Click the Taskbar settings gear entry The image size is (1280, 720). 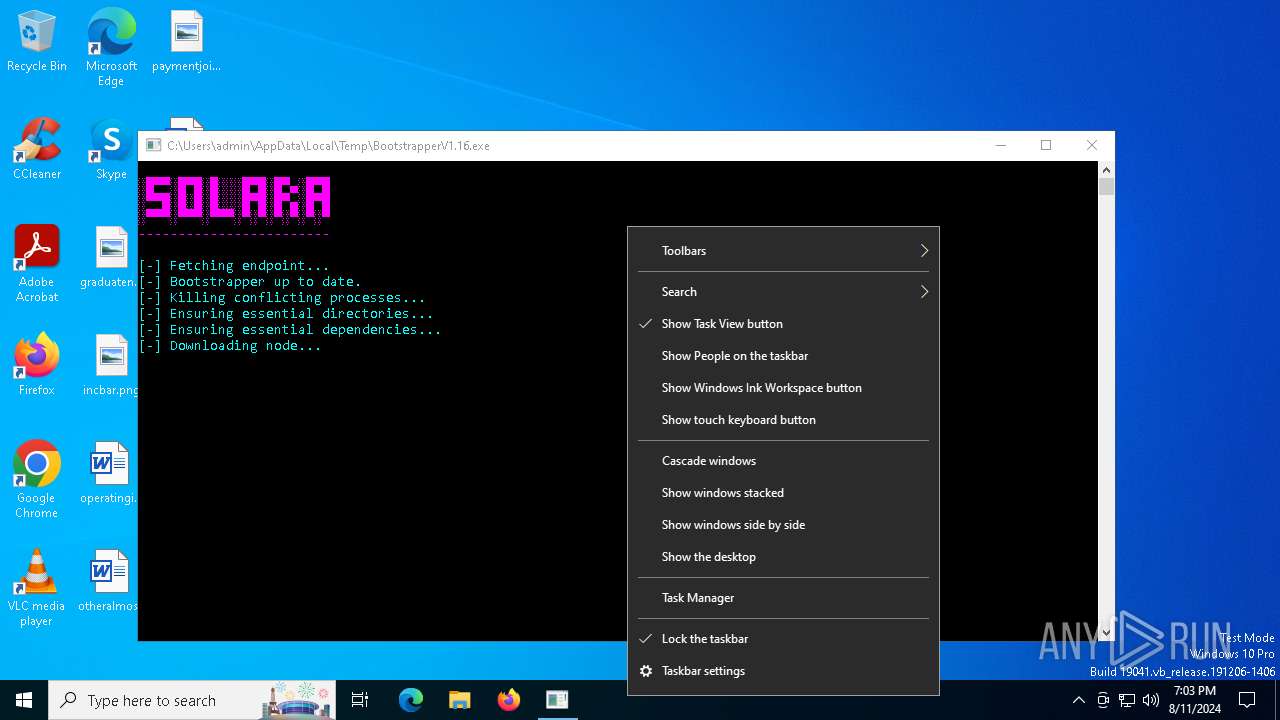pos(784,671)
